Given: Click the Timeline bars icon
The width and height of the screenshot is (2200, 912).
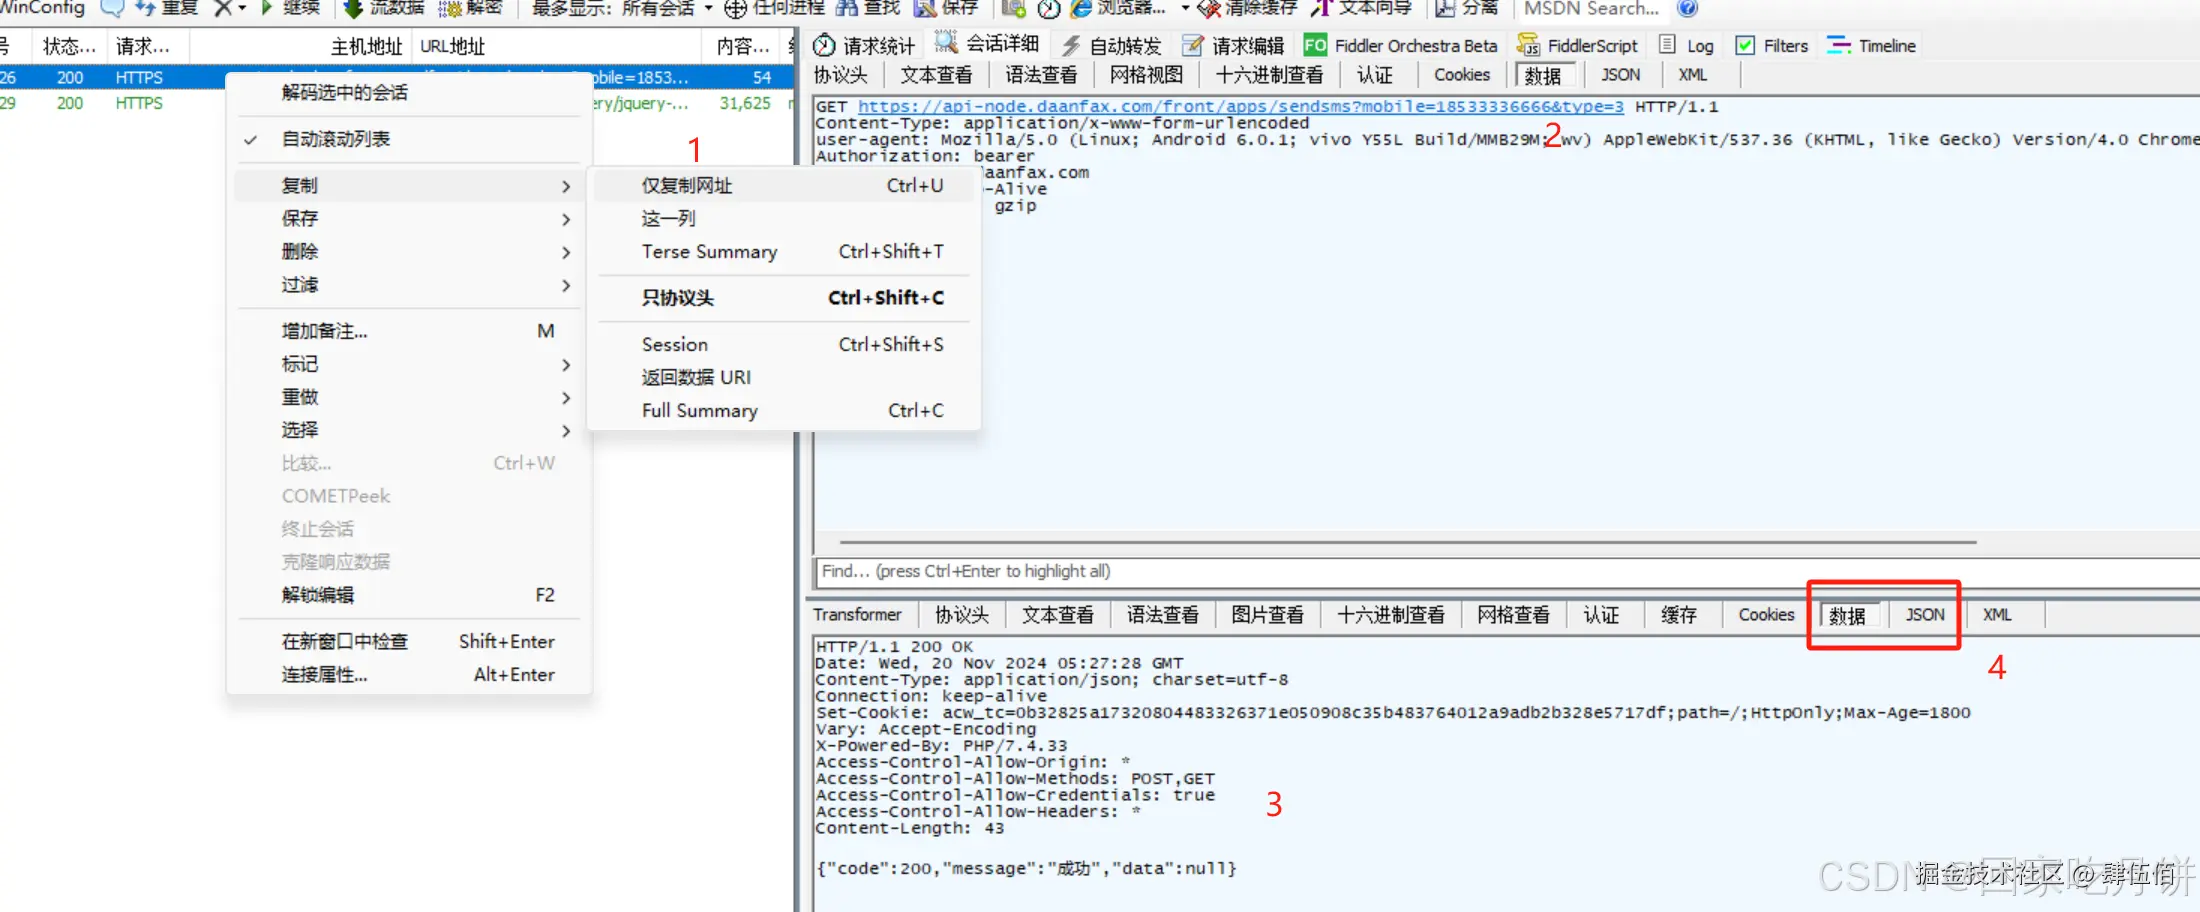Looking at the screenshot, I should click(x=1839, y=45).
